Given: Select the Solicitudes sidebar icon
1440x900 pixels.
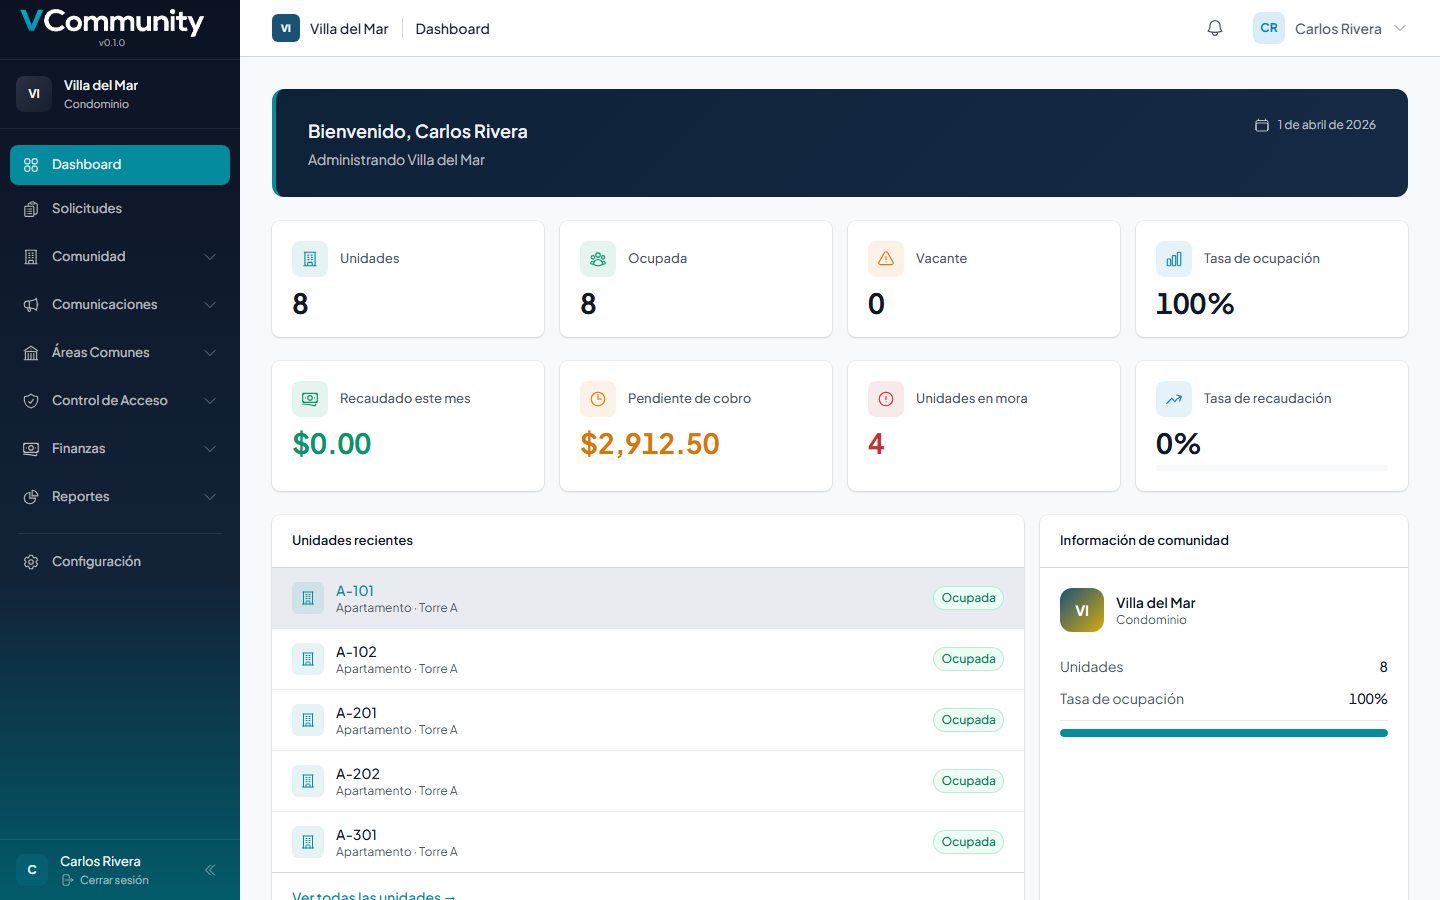Looking at the screenshot, I should coord(32,208).
